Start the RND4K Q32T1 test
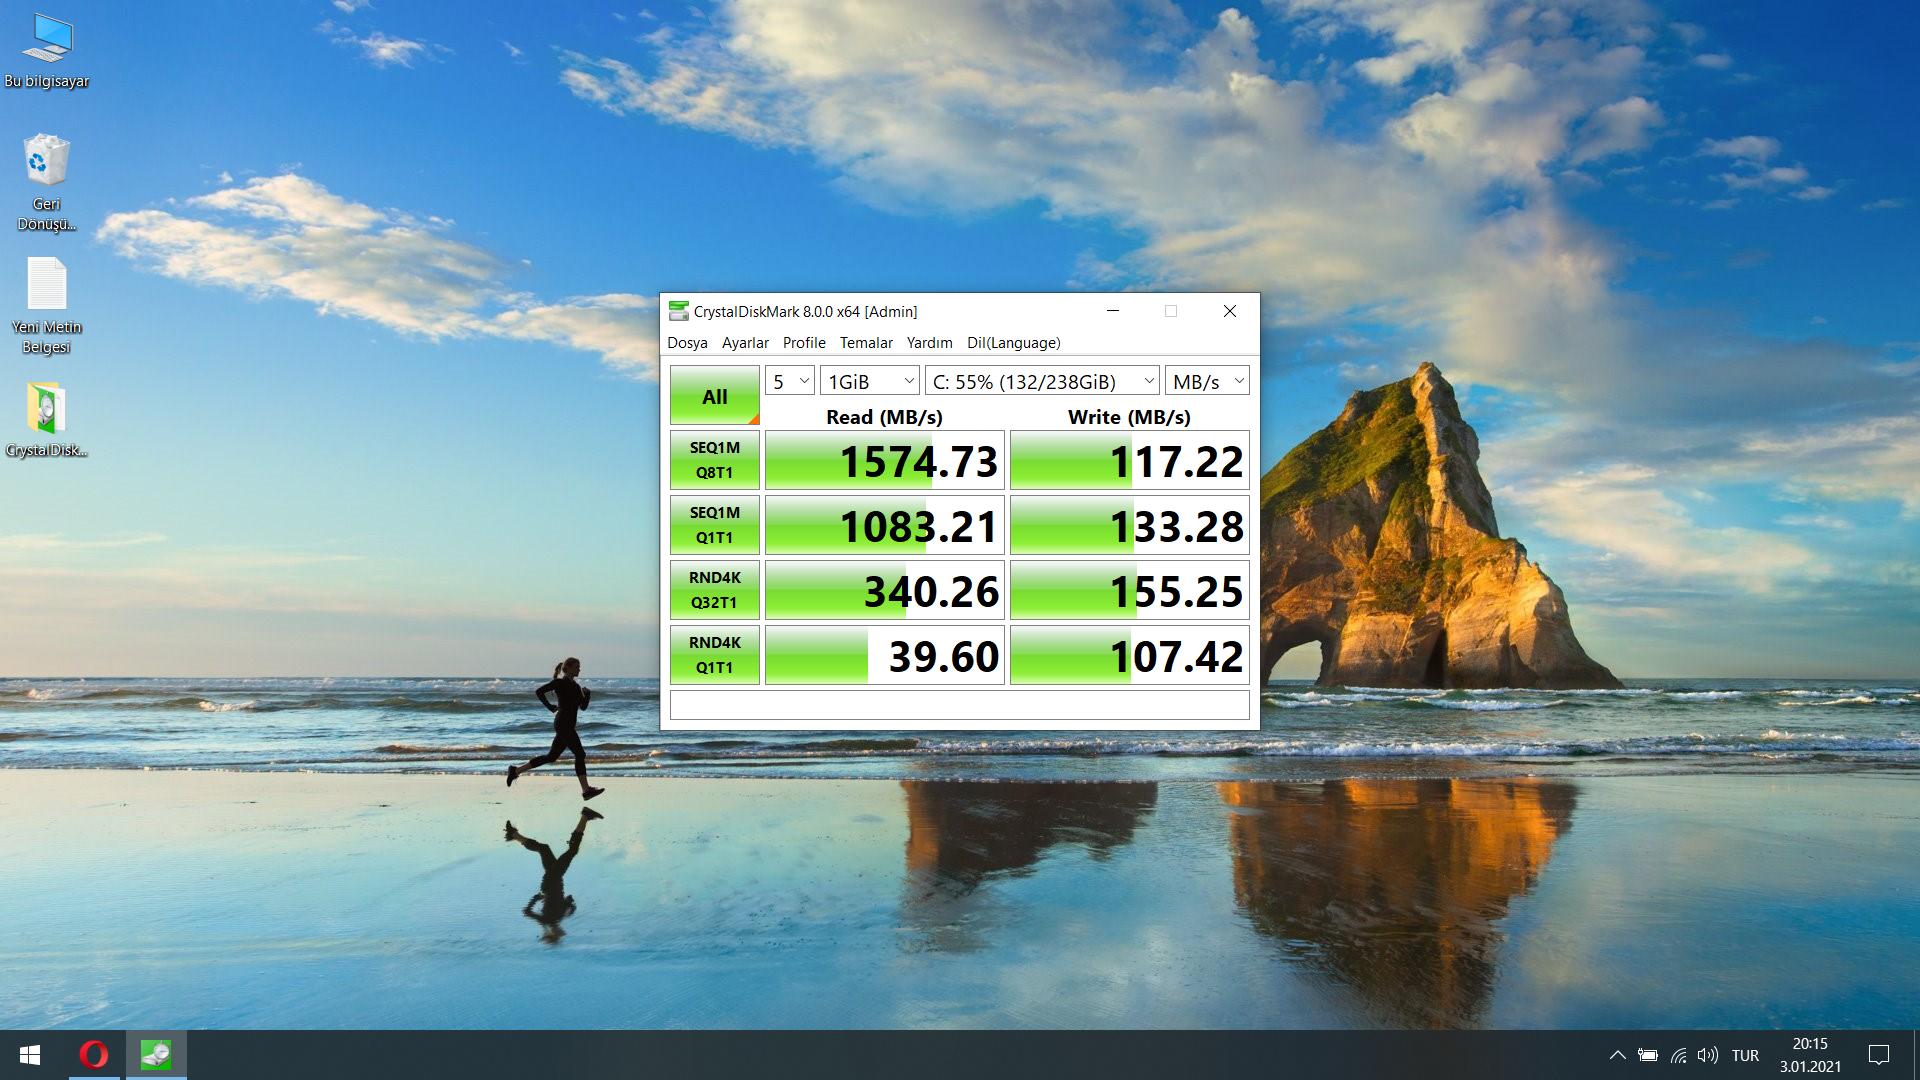 click(x=714, y=590)
